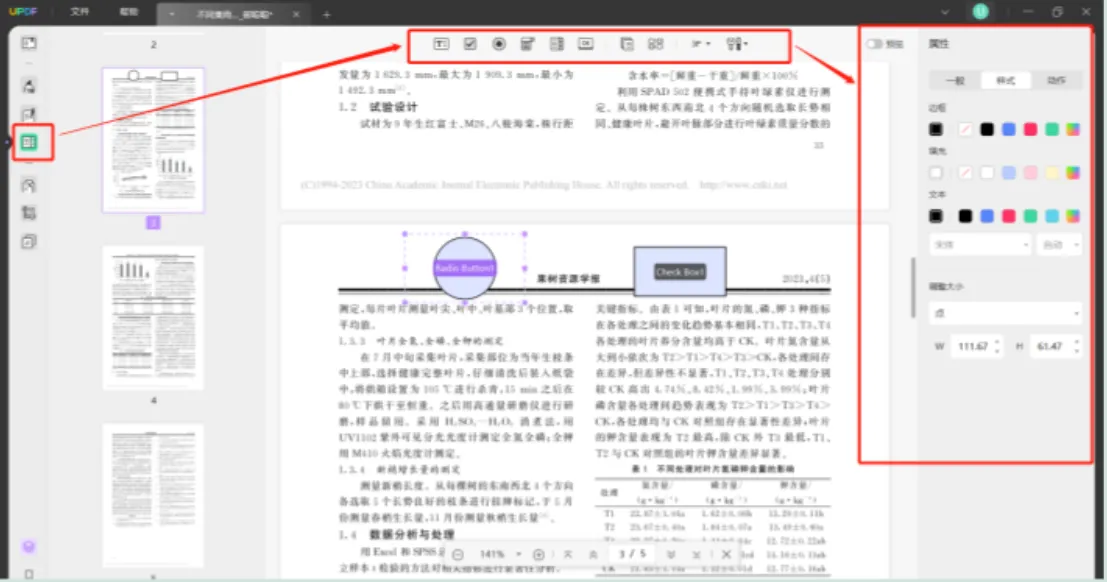The image size is (1107, 582).
Task: Pick blue border color swatch
Action: point(1009,129)
